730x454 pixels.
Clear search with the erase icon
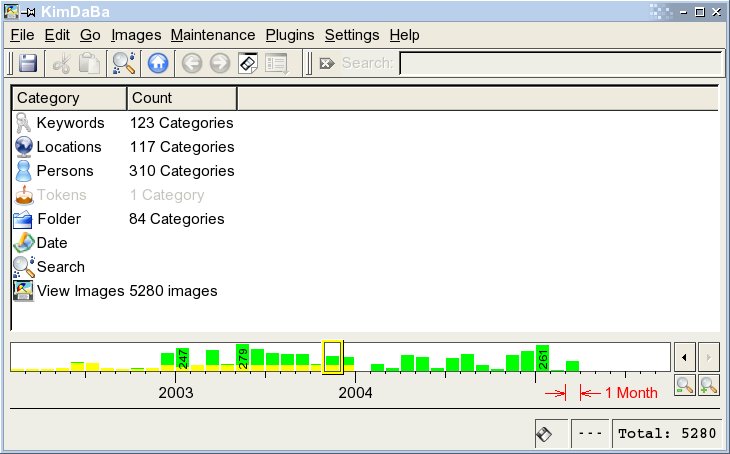(327, 63)
